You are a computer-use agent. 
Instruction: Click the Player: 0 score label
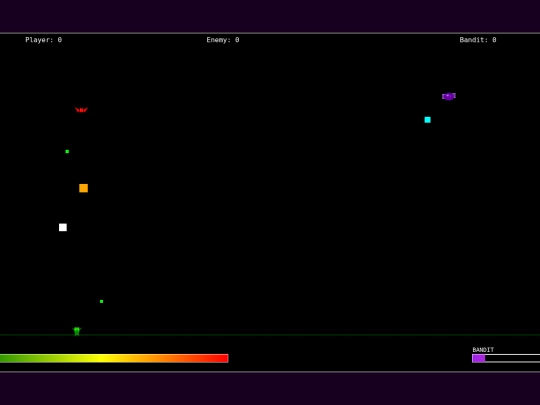coord(44,40)
